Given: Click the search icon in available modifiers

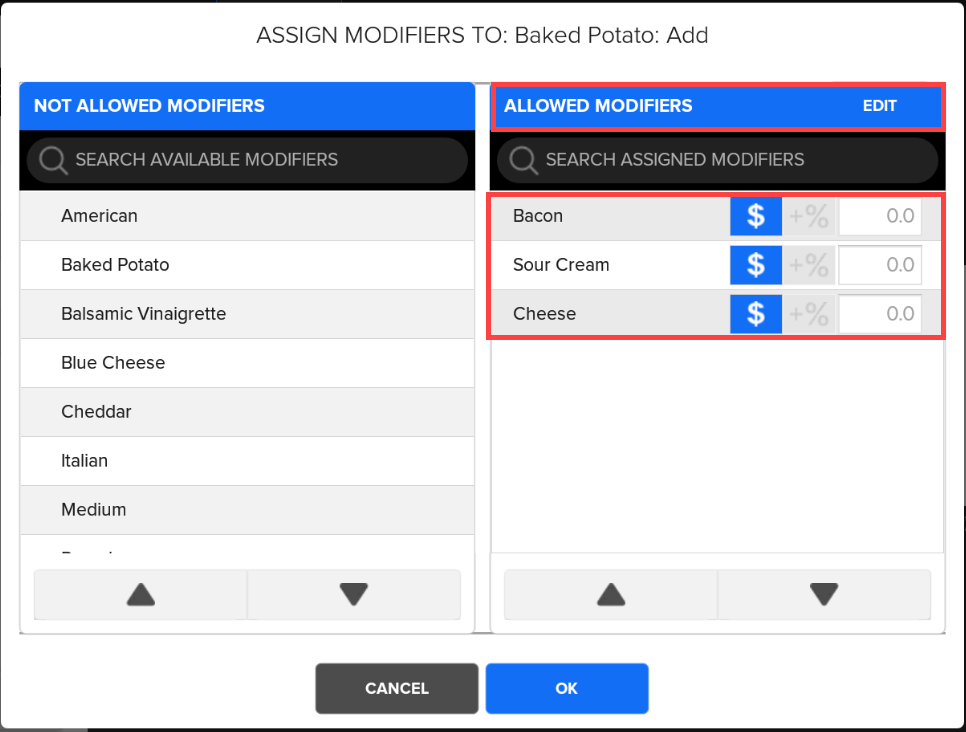Looking at the screenshot, I should 52,160.
